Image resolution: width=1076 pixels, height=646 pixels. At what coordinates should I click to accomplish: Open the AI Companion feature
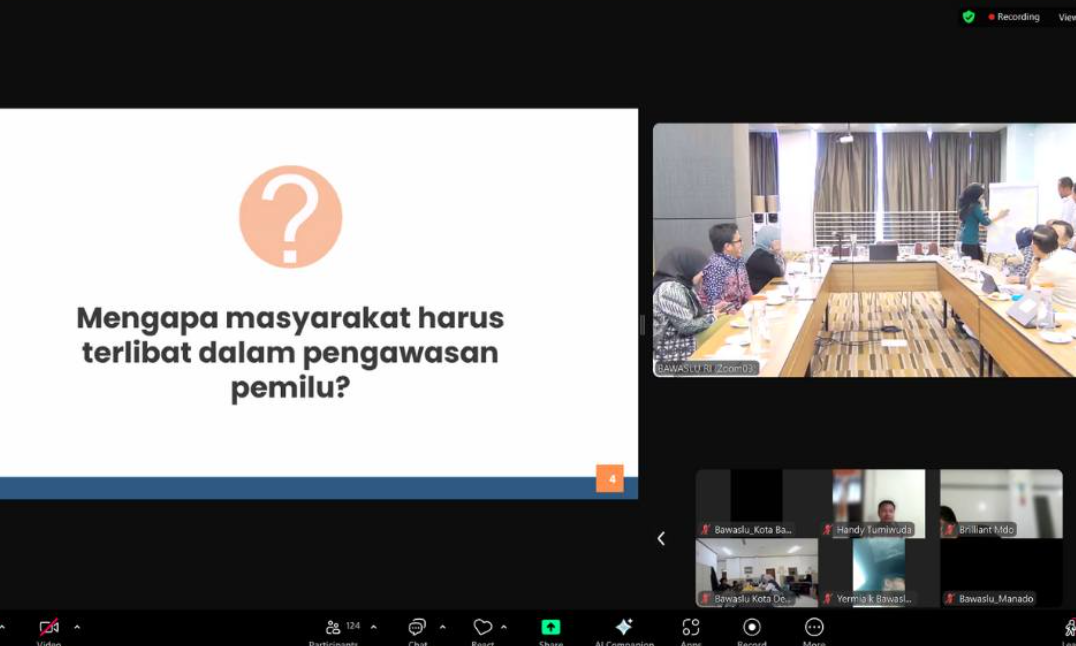[623, 628]
